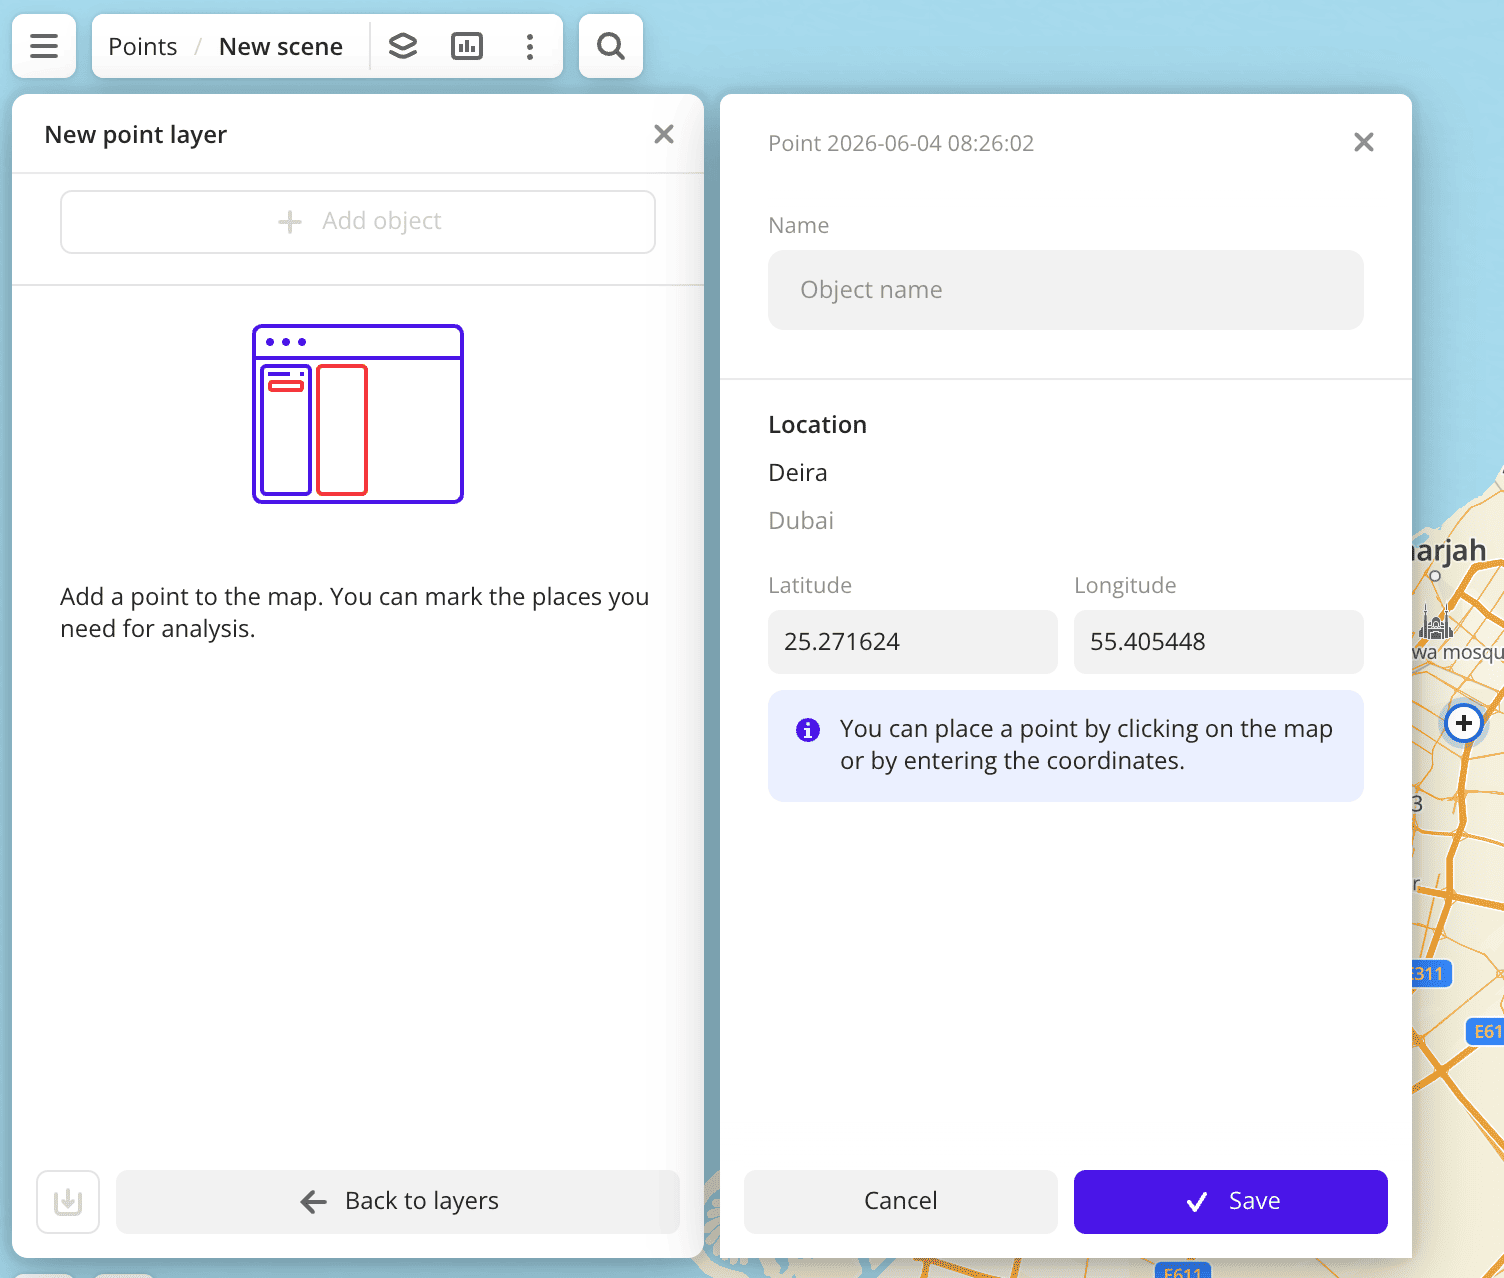
Task: Click the New scene breadcrumb
Action: tap(281, 47)
